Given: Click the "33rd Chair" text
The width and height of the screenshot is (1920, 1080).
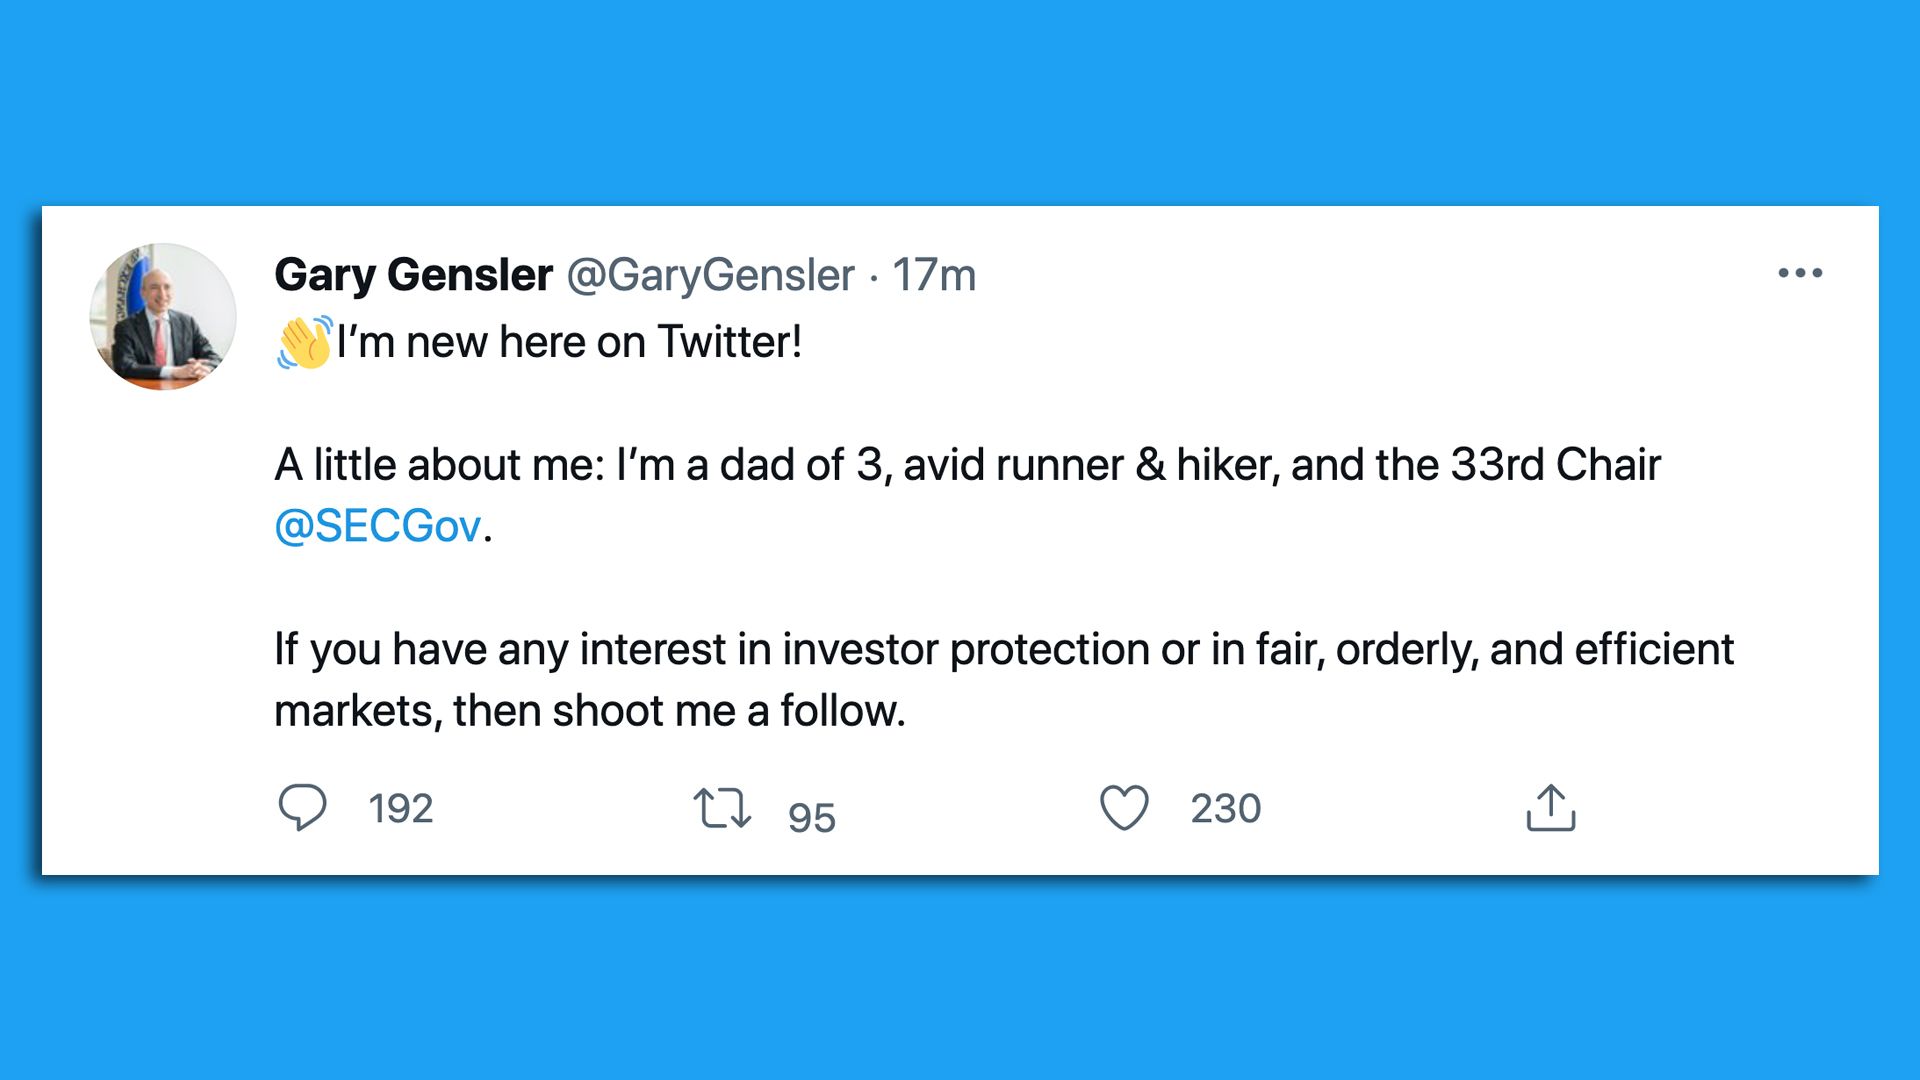Looking at the screenshot, I should (x=1555, y=465).
